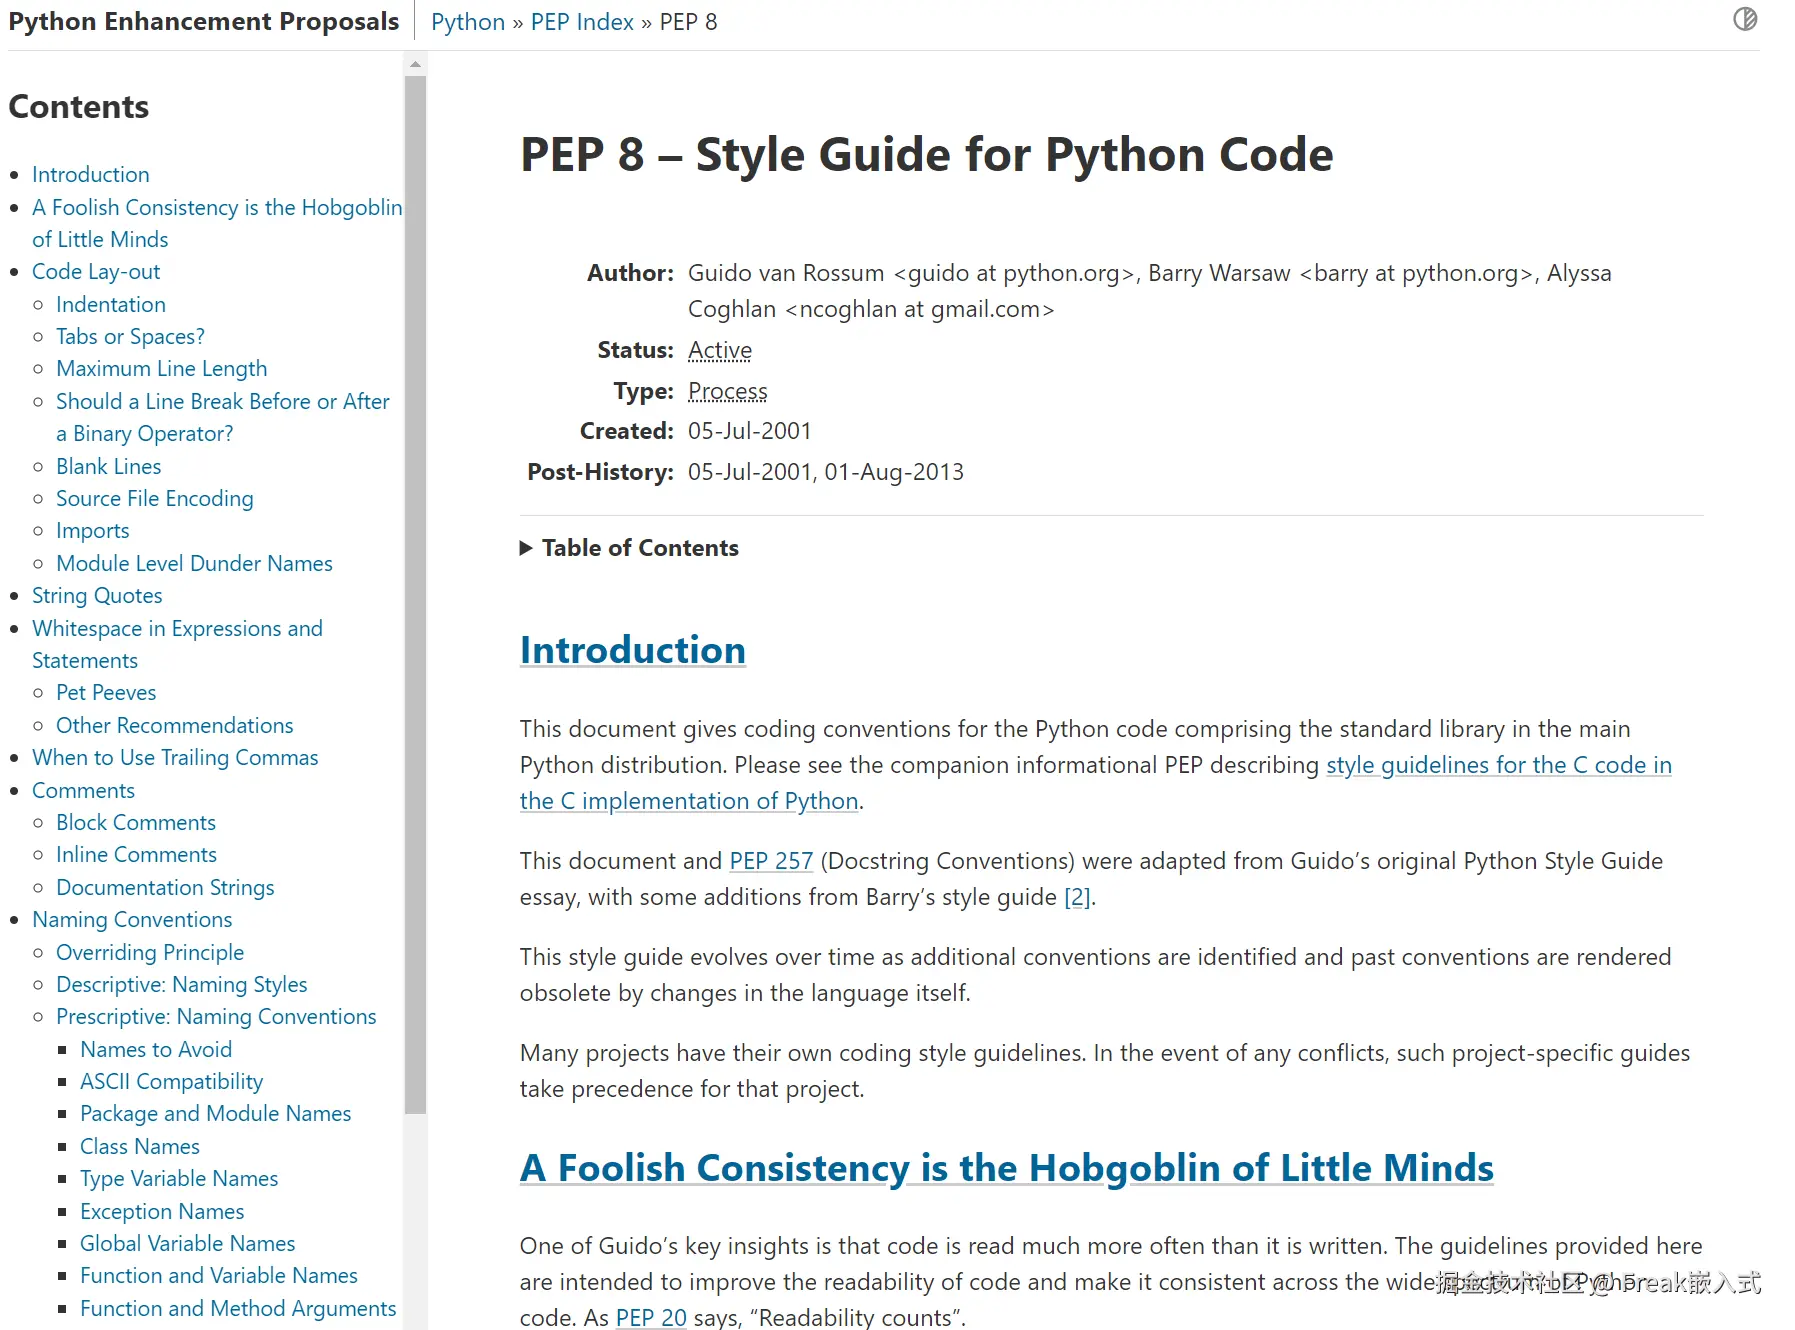Open Module Level Dunder Names entry

click(x=194, y=563)
